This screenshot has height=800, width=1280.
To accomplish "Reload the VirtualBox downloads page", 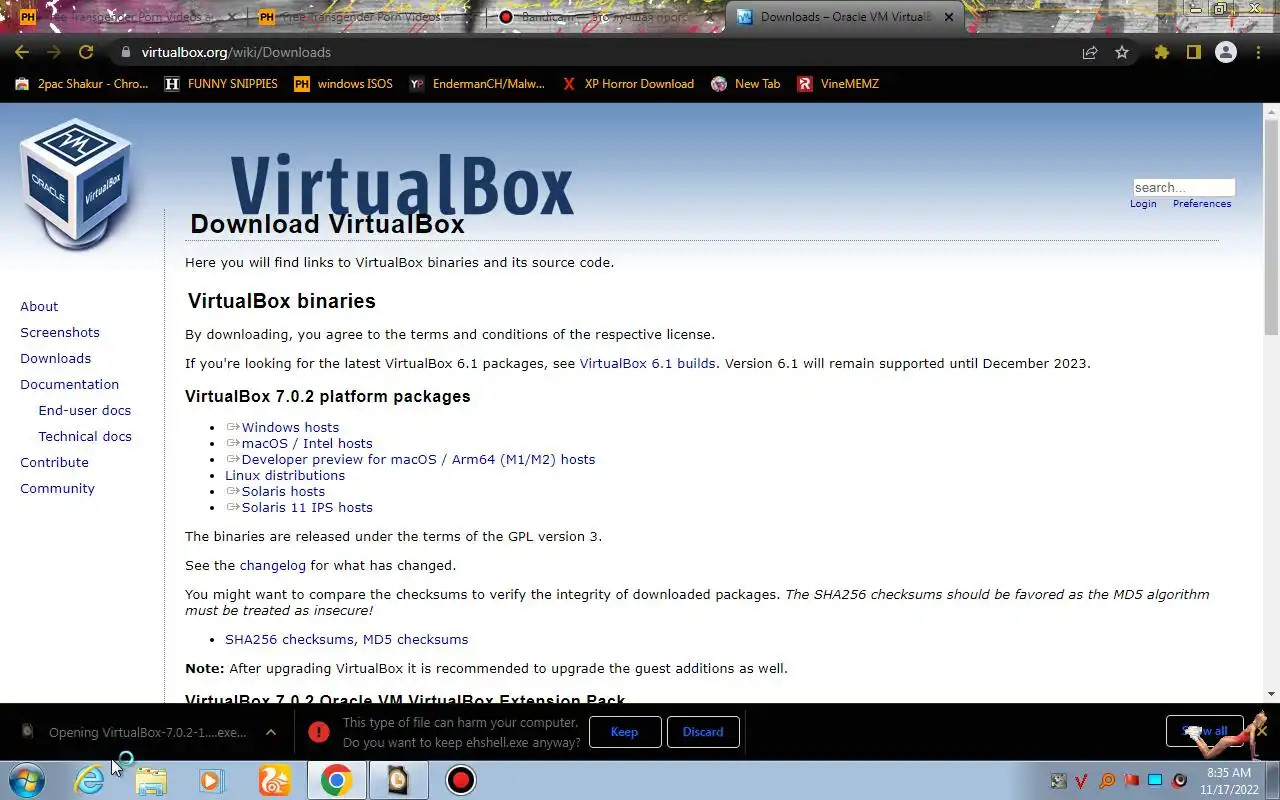I will (x=86, y=52).
